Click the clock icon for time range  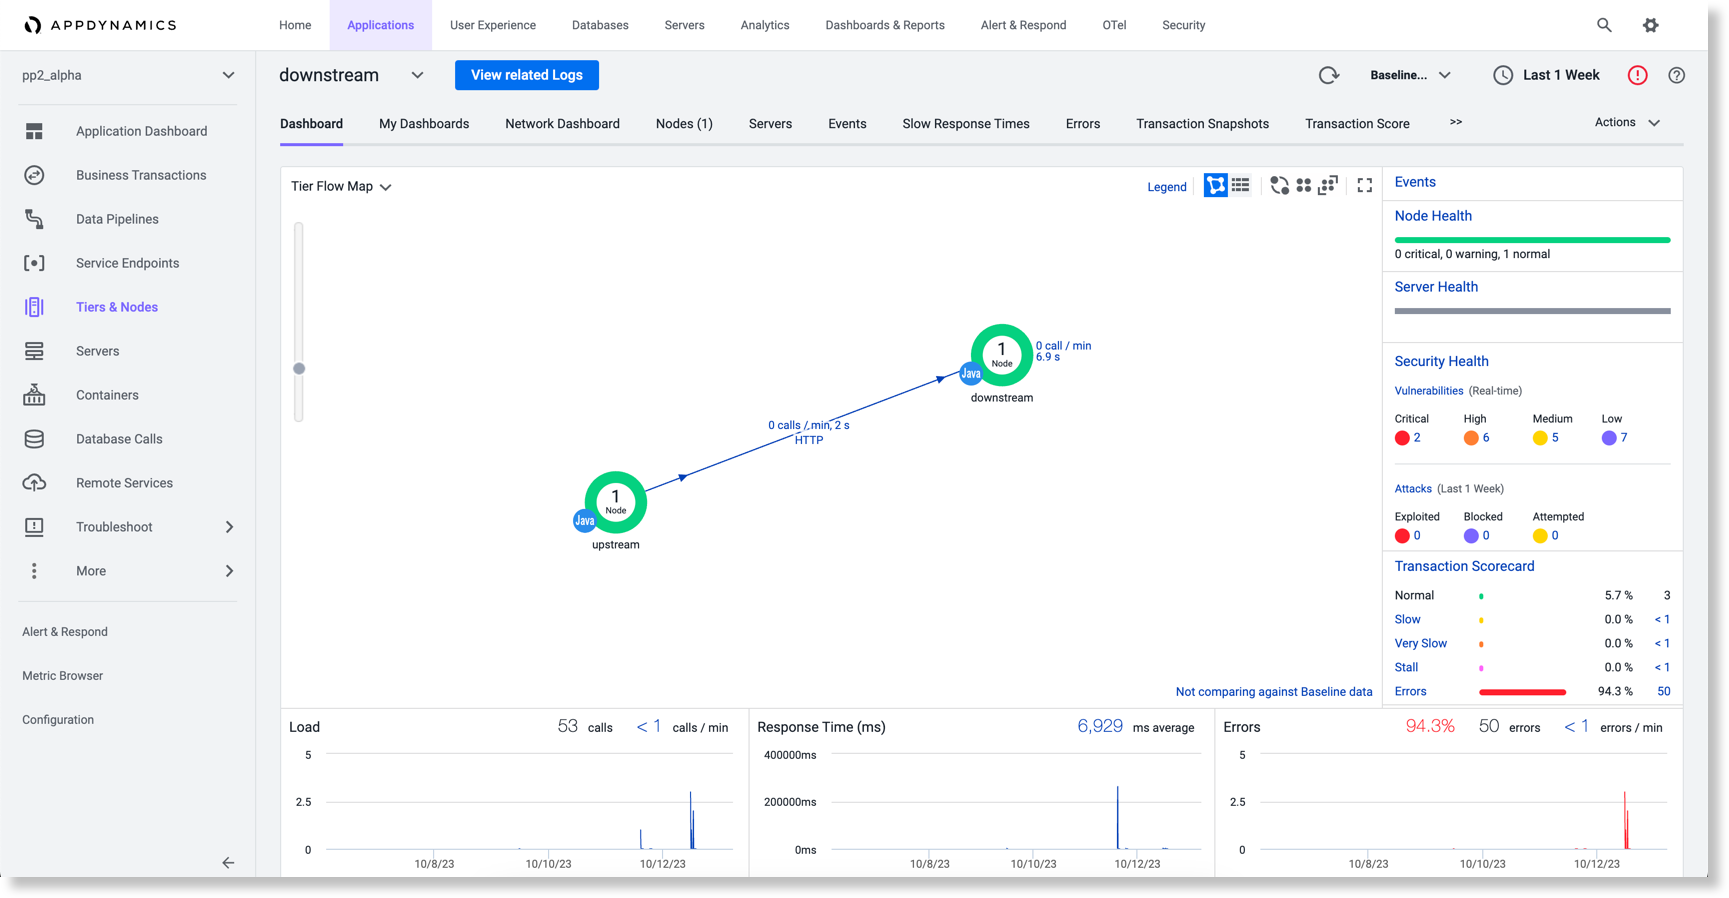1503,75
